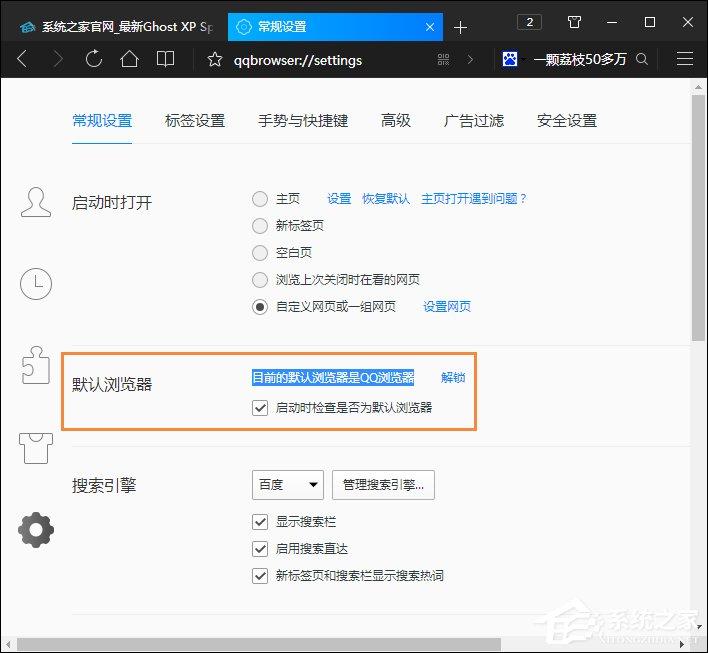The width and height of the screenshot is (708, 653).
Task: Open the QR code icon in address bar
Action: [443, 59]
